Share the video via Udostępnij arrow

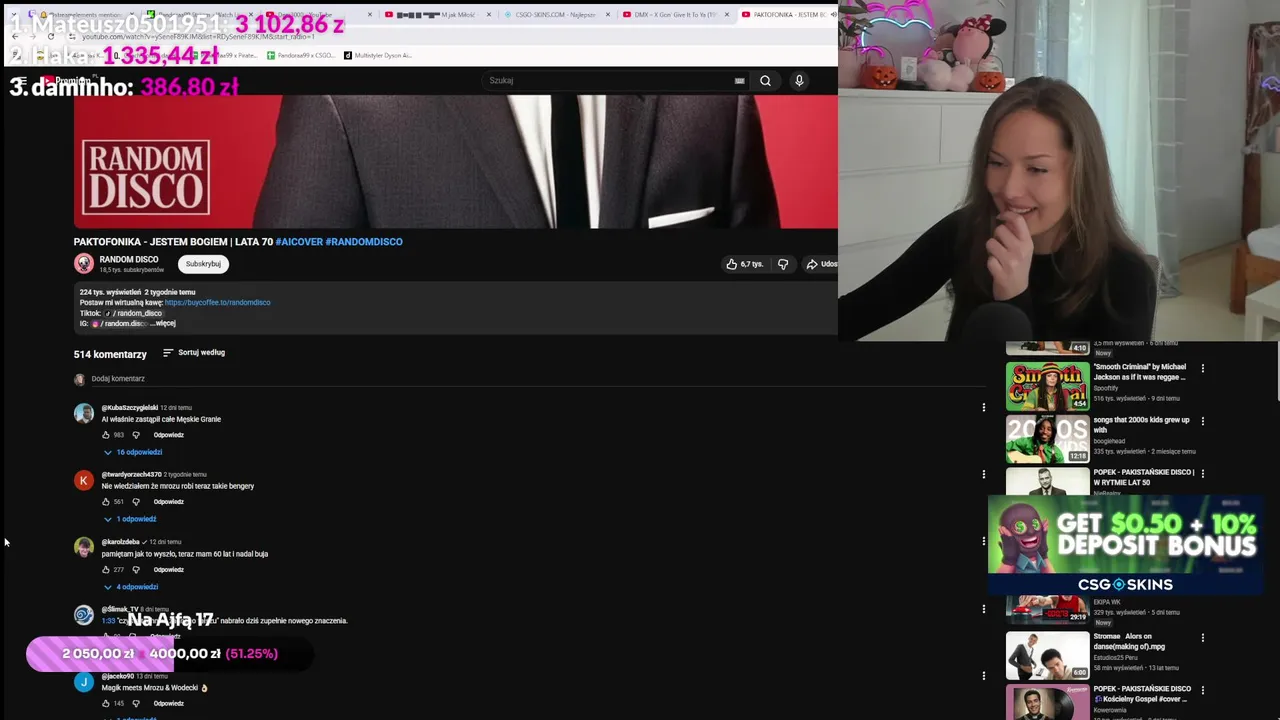pyautogui.click(x=822, y=264)
